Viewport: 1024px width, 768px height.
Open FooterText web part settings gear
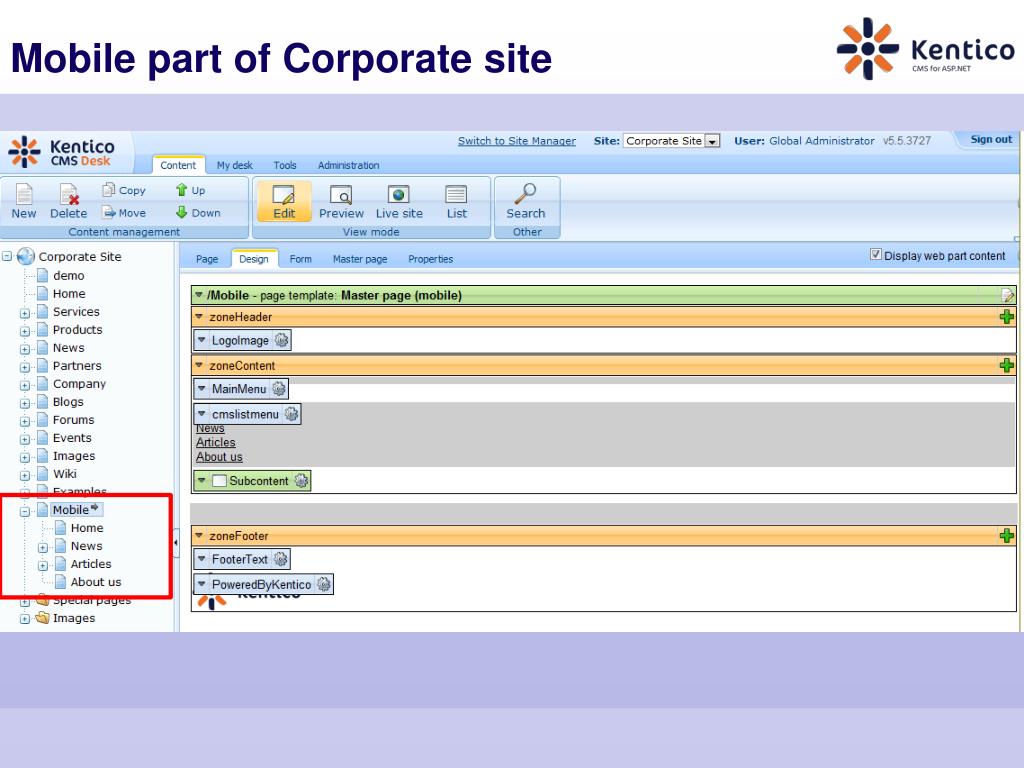click(280, 559)
